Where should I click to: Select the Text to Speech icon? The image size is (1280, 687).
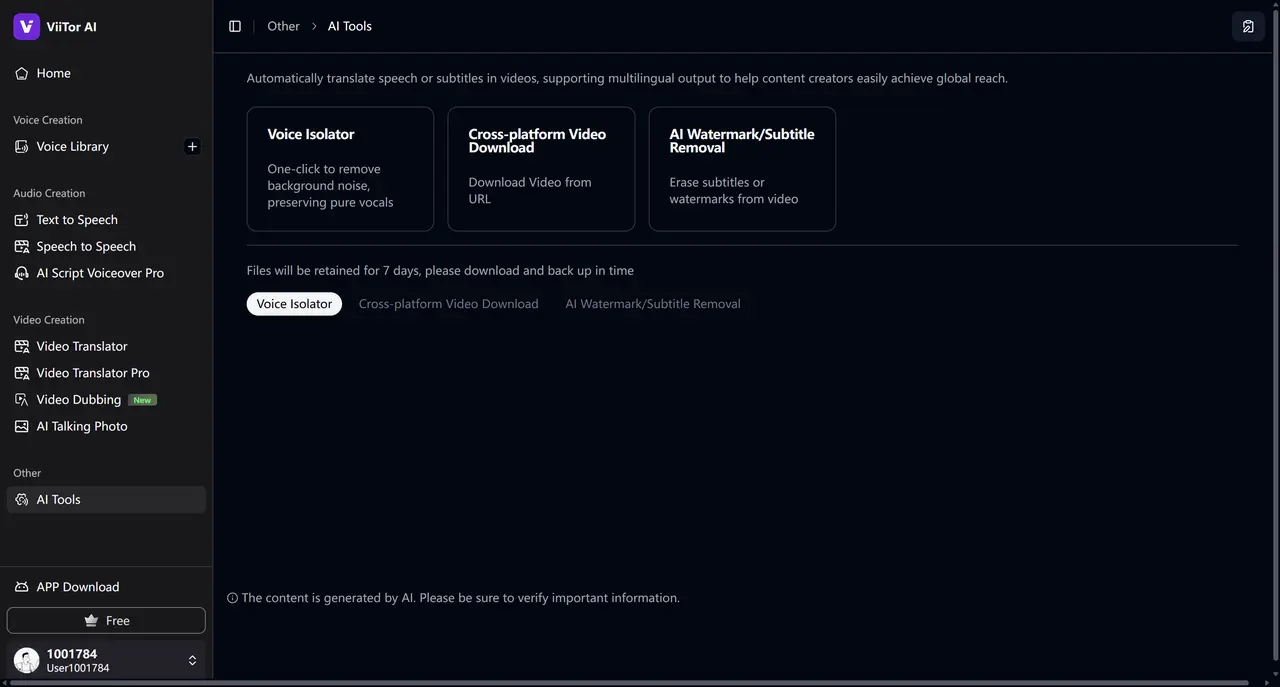(x=22, y=220)
